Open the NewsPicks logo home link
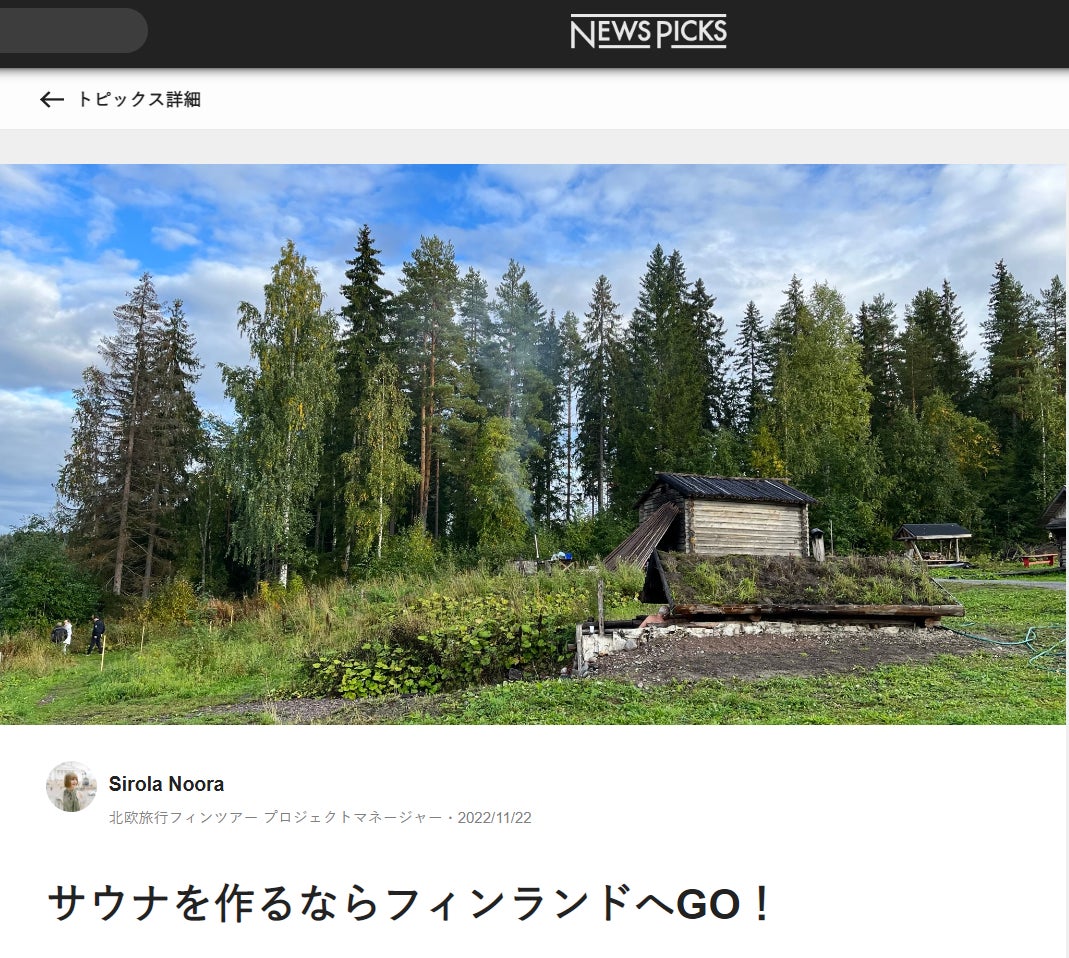Screen dimensions: 1069x958 (648, 32)
